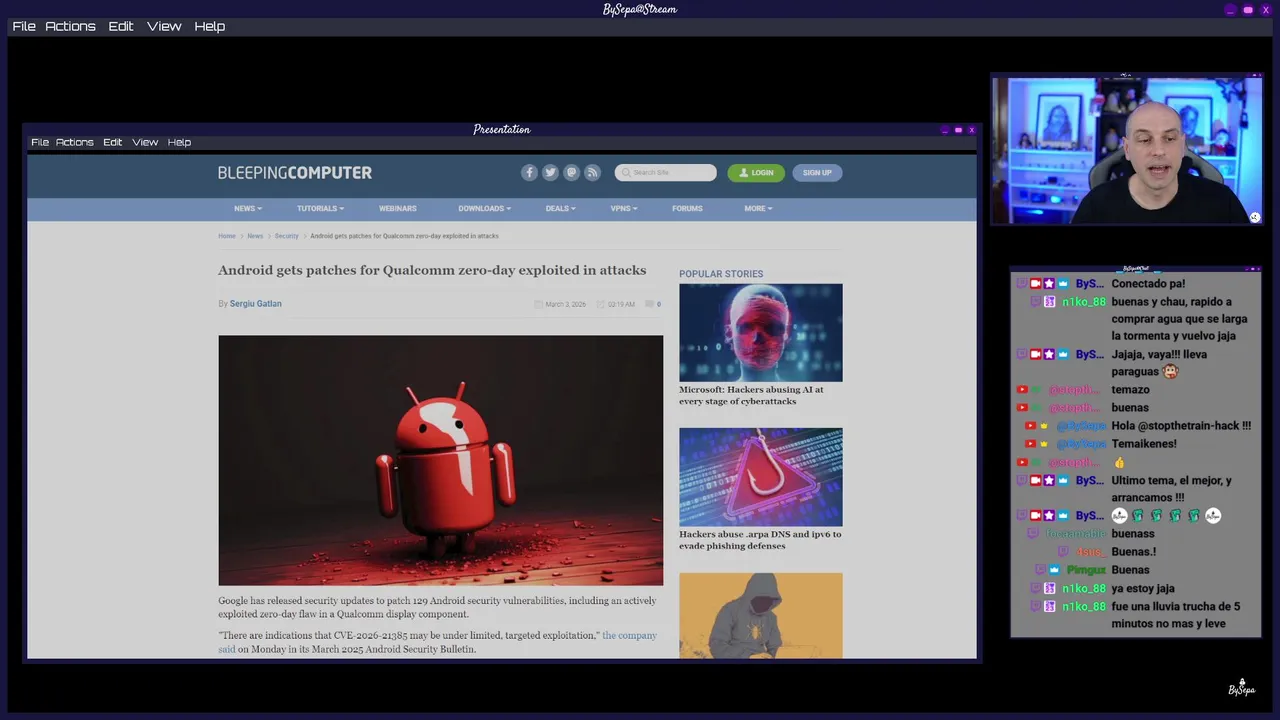Click chat message 'Hola @stopthetrain-hack !!!'
The height and width of the screenshot is (720, 1280).
coord(1181,425)
